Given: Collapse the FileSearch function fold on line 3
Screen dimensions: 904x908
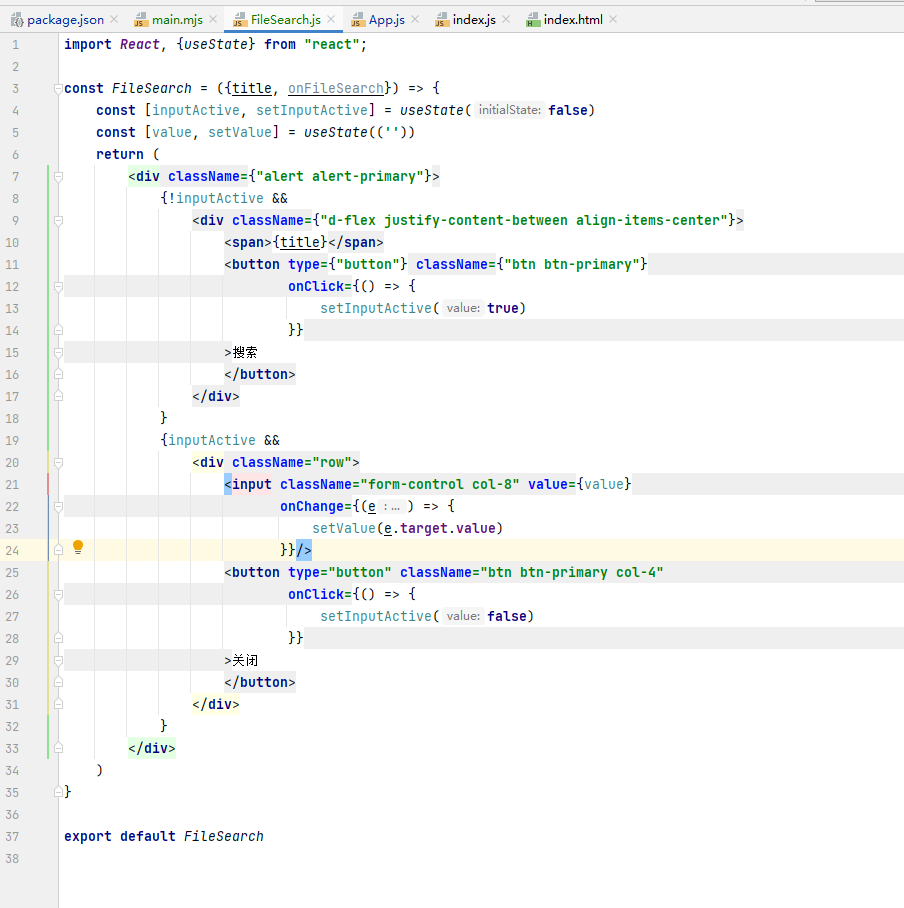Looking at the screenshot, I should [58, 89].
